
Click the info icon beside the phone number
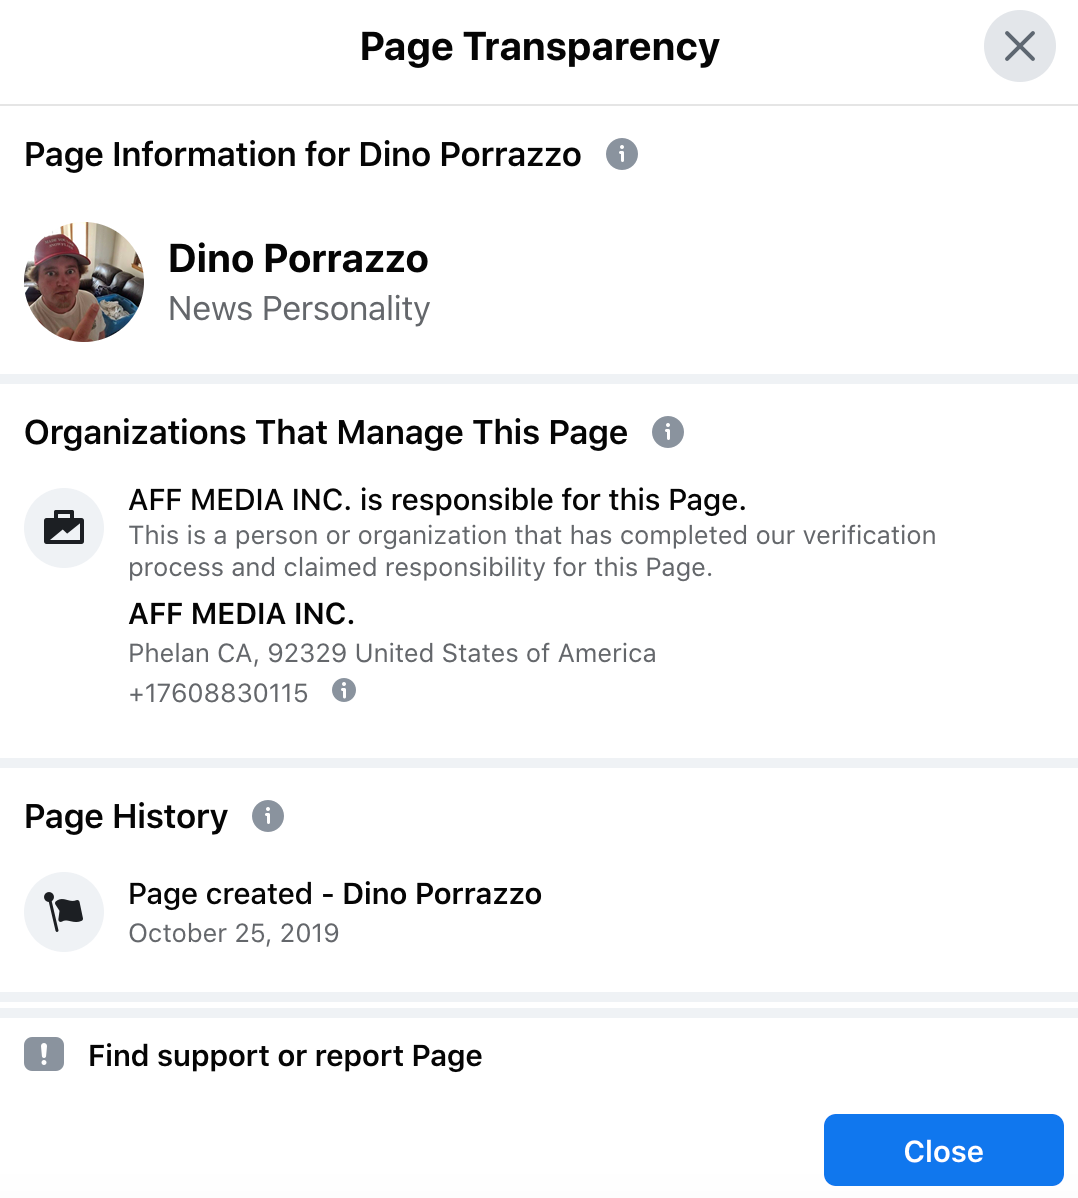click(x=343, y=690)
